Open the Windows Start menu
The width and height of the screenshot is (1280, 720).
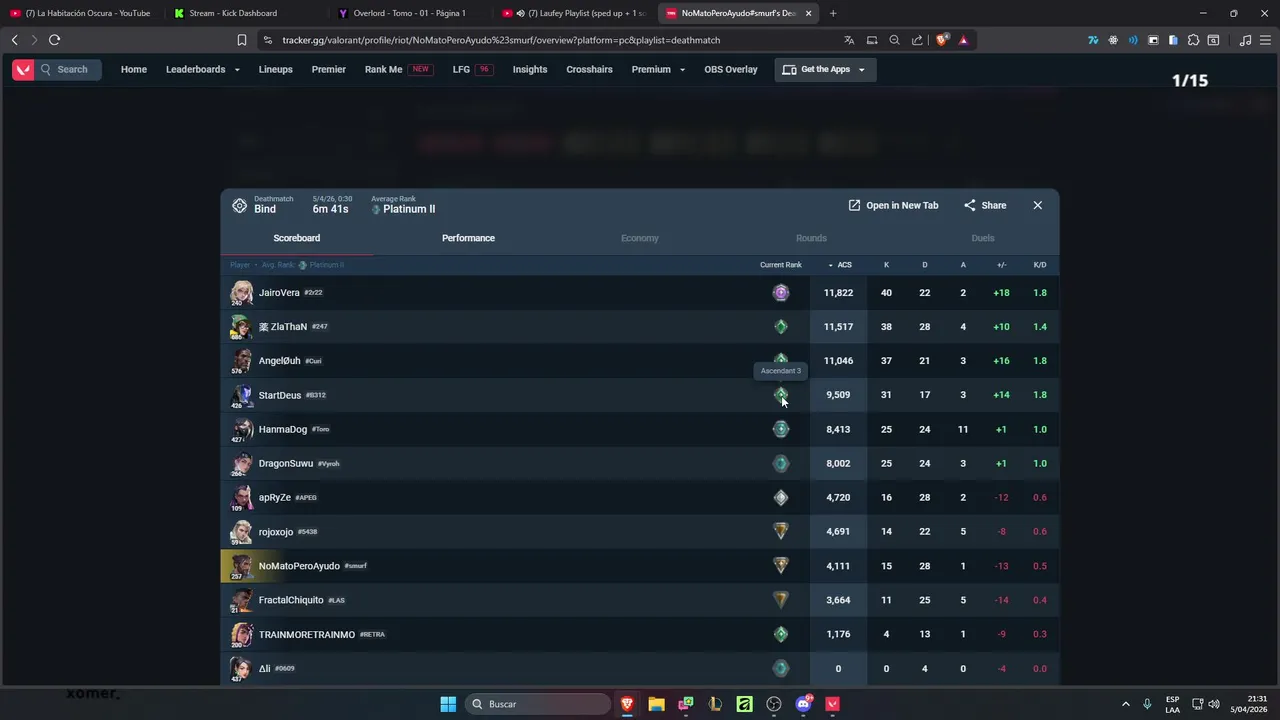tap(448, 704)
